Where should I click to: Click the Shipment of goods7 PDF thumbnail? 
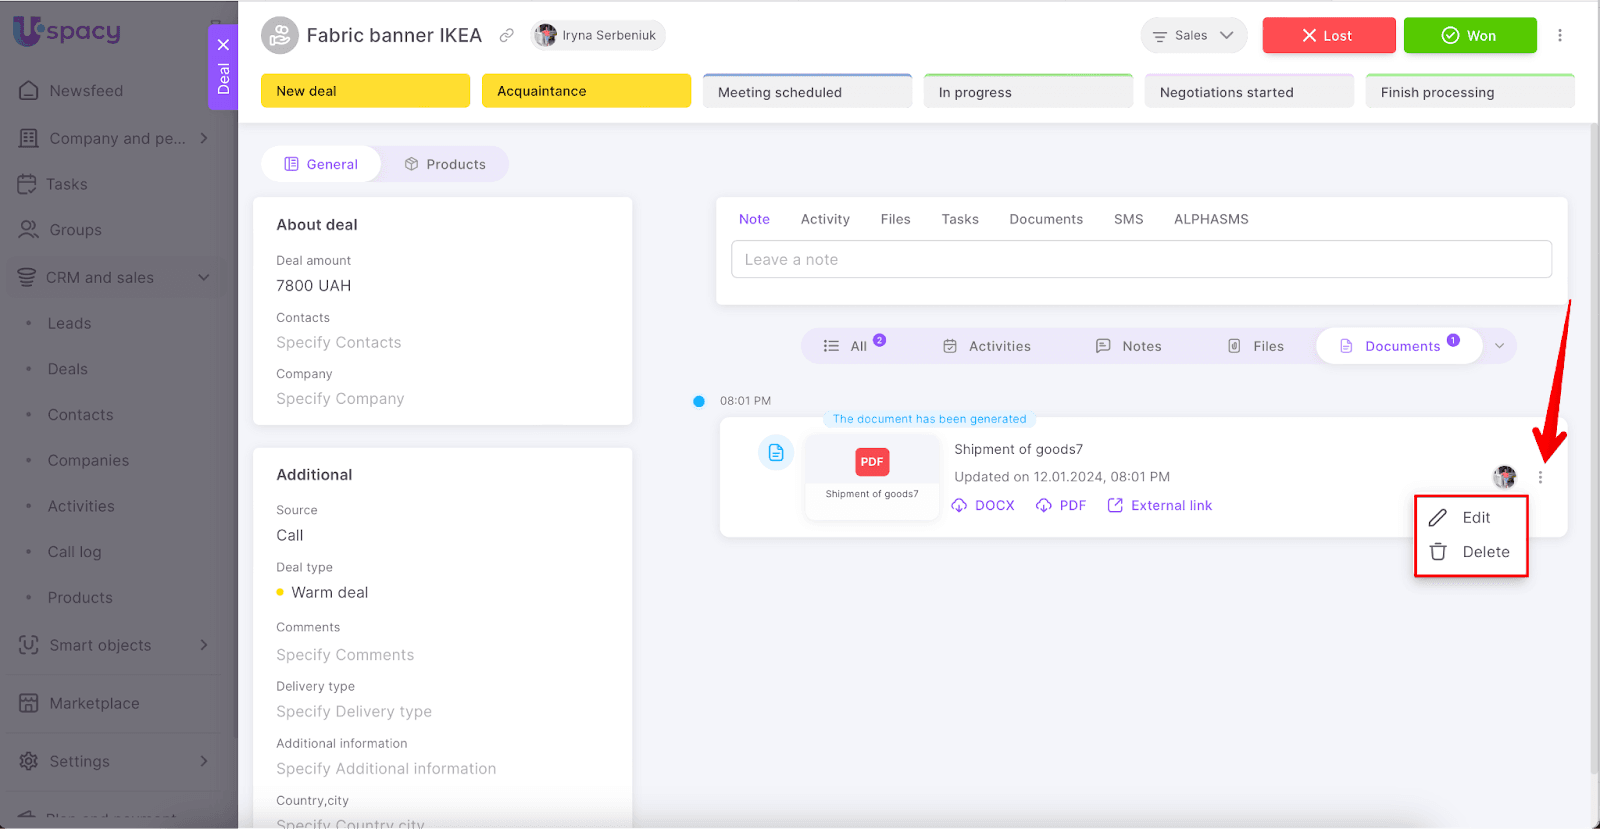pyautogui.click(x=872, y=474)
